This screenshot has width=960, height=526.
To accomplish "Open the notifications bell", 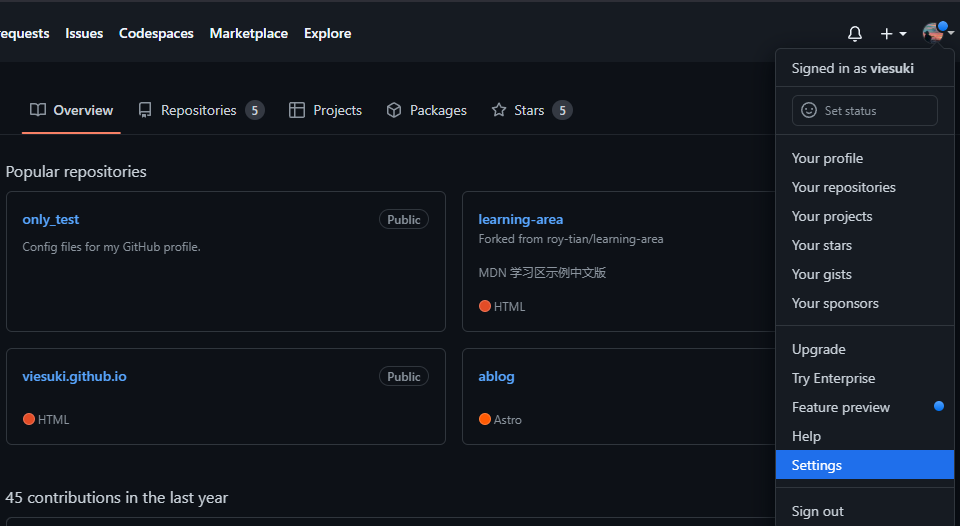I will [855, 34].
